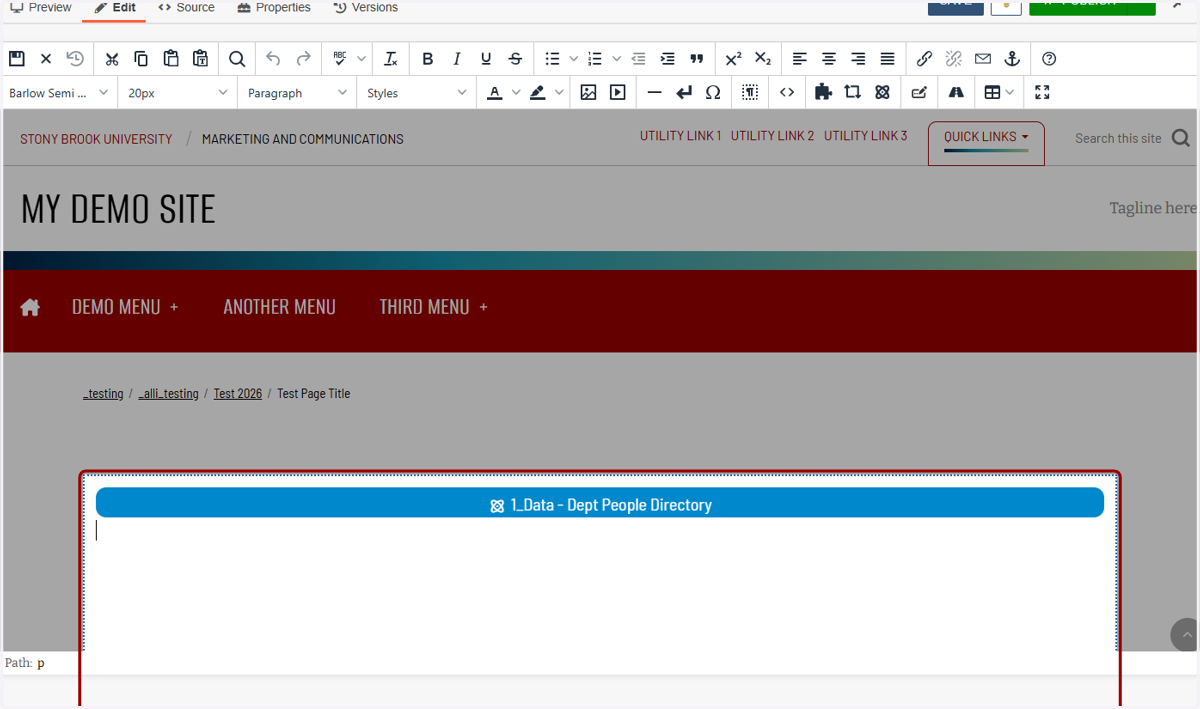Insert asset icon in toolbar
Screen dimensions: 1200x709
852,92
